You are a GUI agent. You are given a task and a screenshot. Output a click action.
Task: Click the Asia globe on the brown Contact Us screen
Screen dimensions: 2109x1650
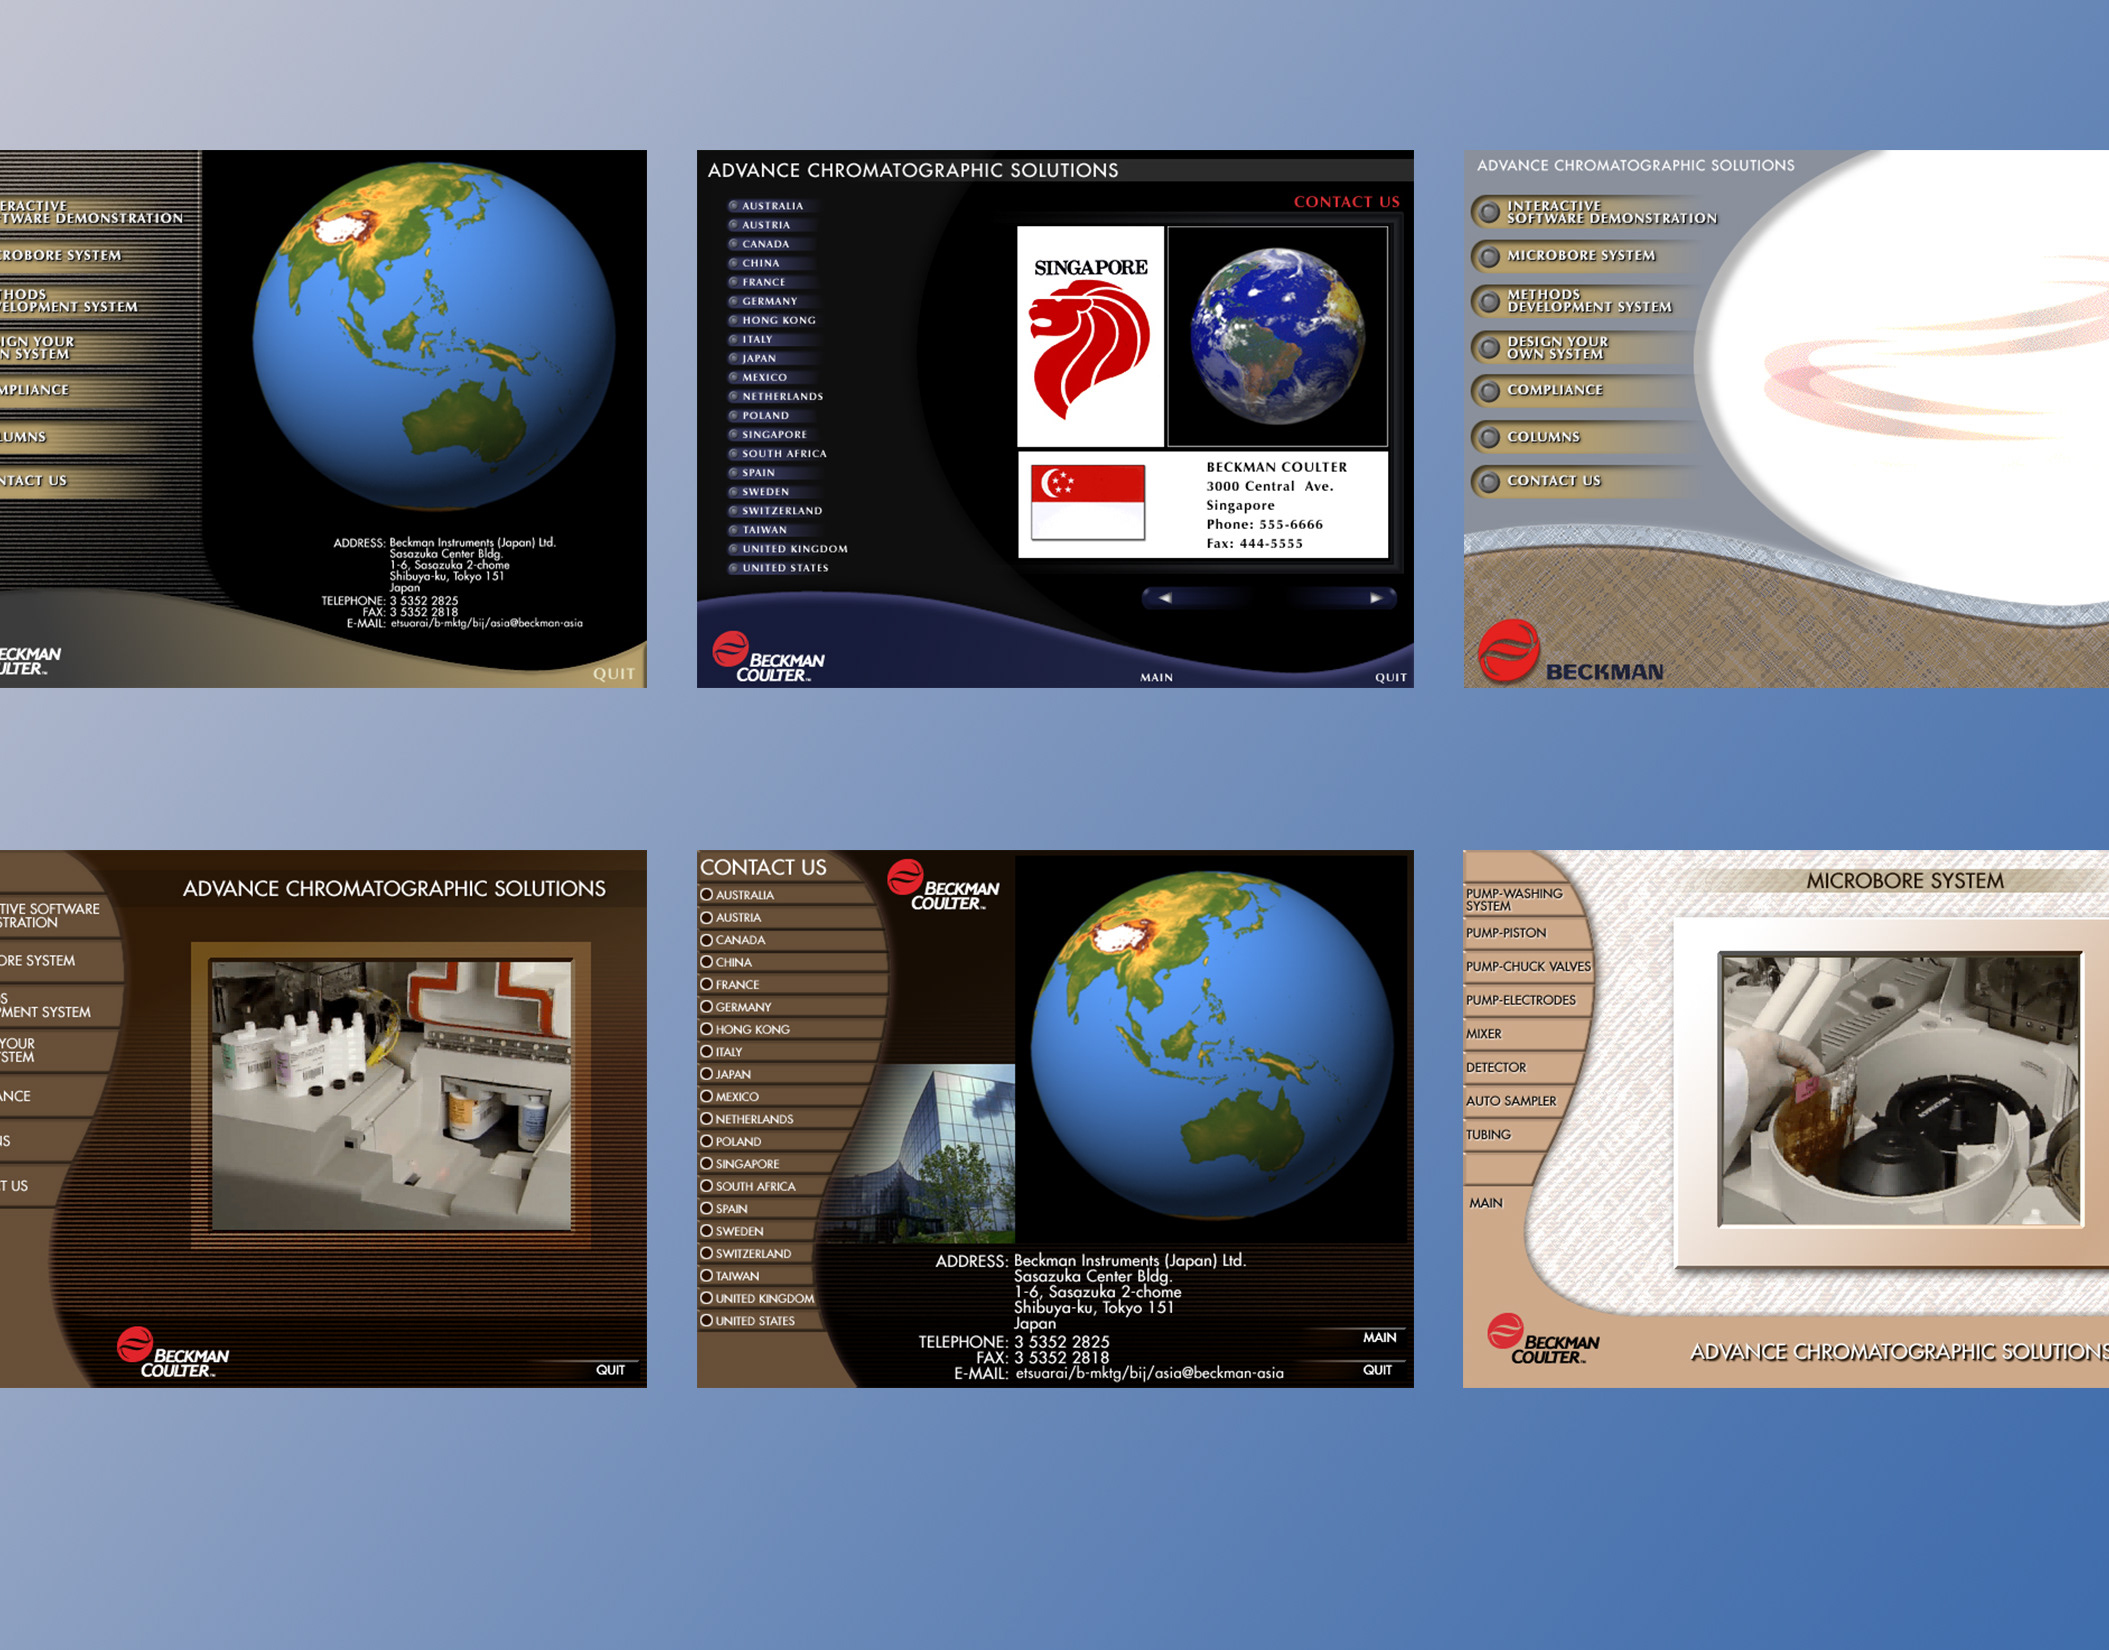[1211, 1045]
